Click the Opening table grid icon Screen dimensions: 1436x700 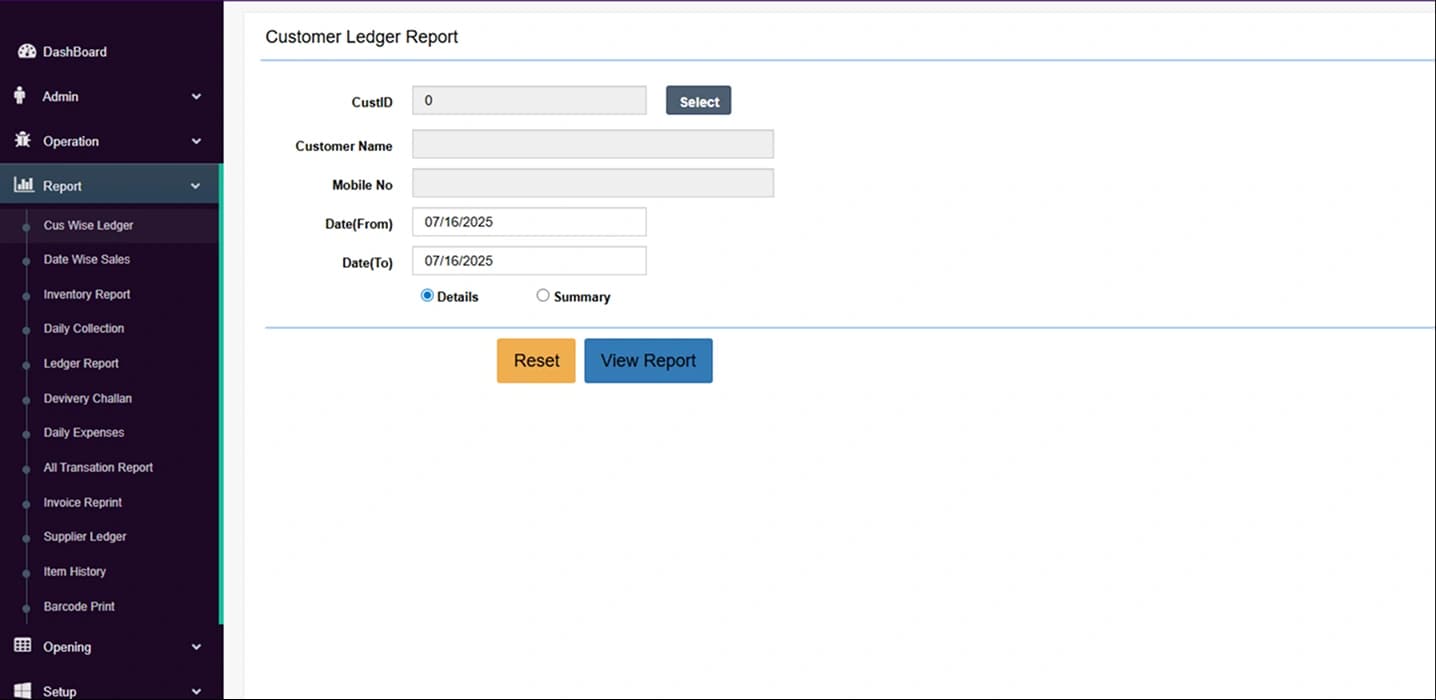(23, 646)
